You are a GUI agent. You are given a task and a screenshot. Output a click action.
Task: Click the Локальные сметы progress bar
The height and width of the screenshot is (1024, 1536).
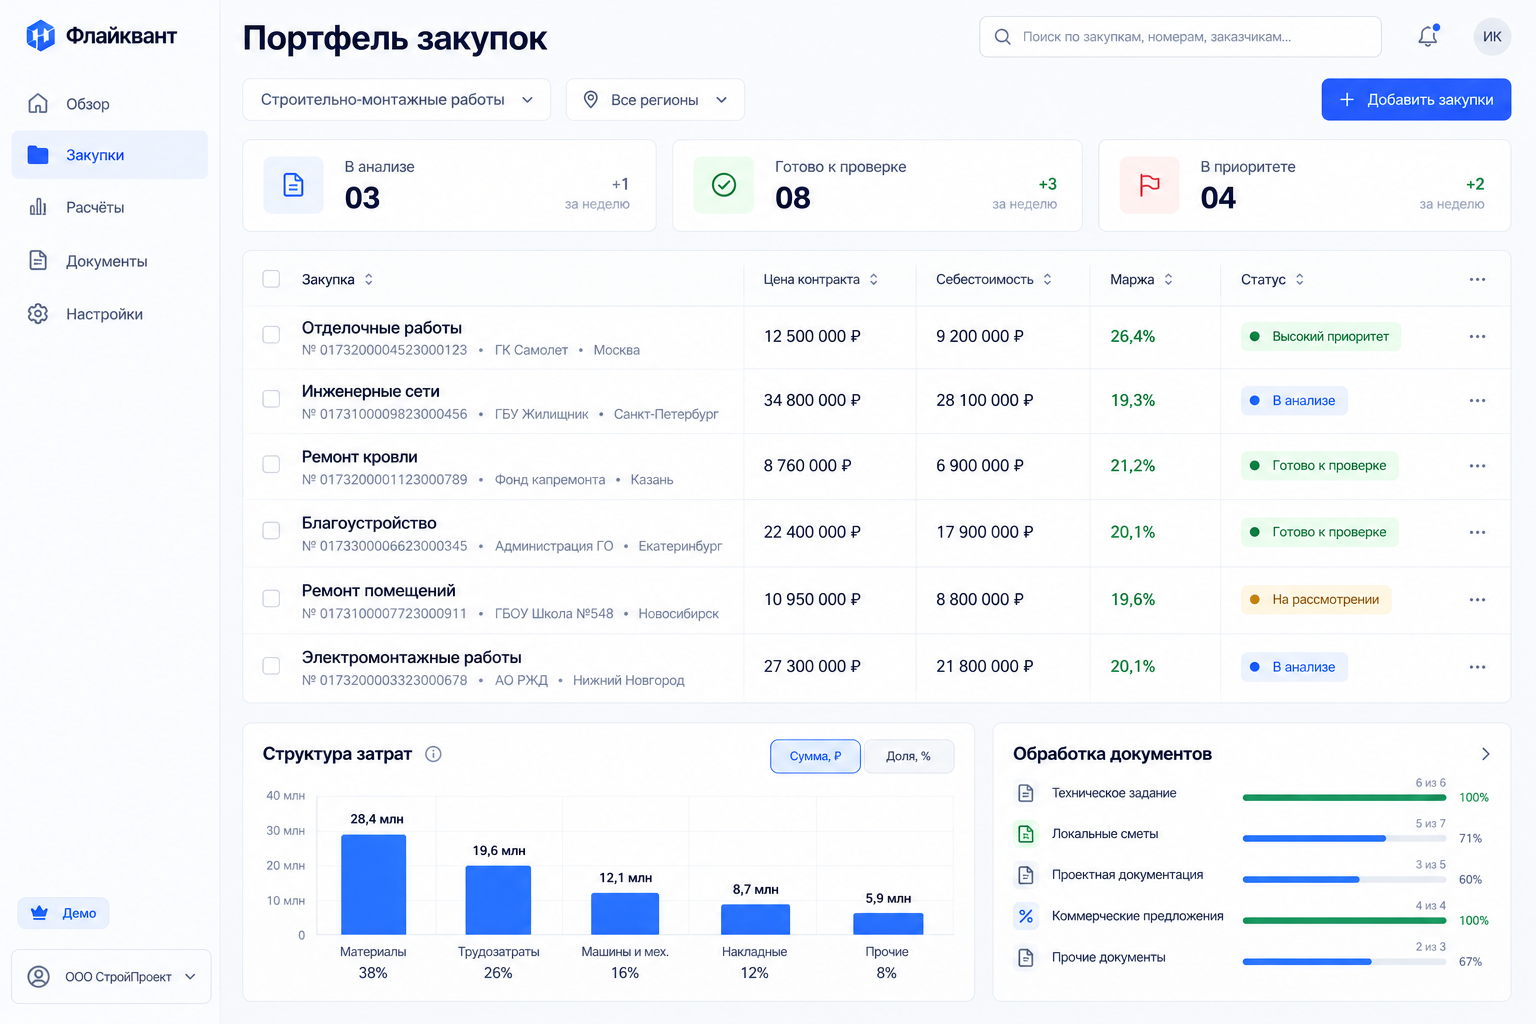tap(1344, 839)
